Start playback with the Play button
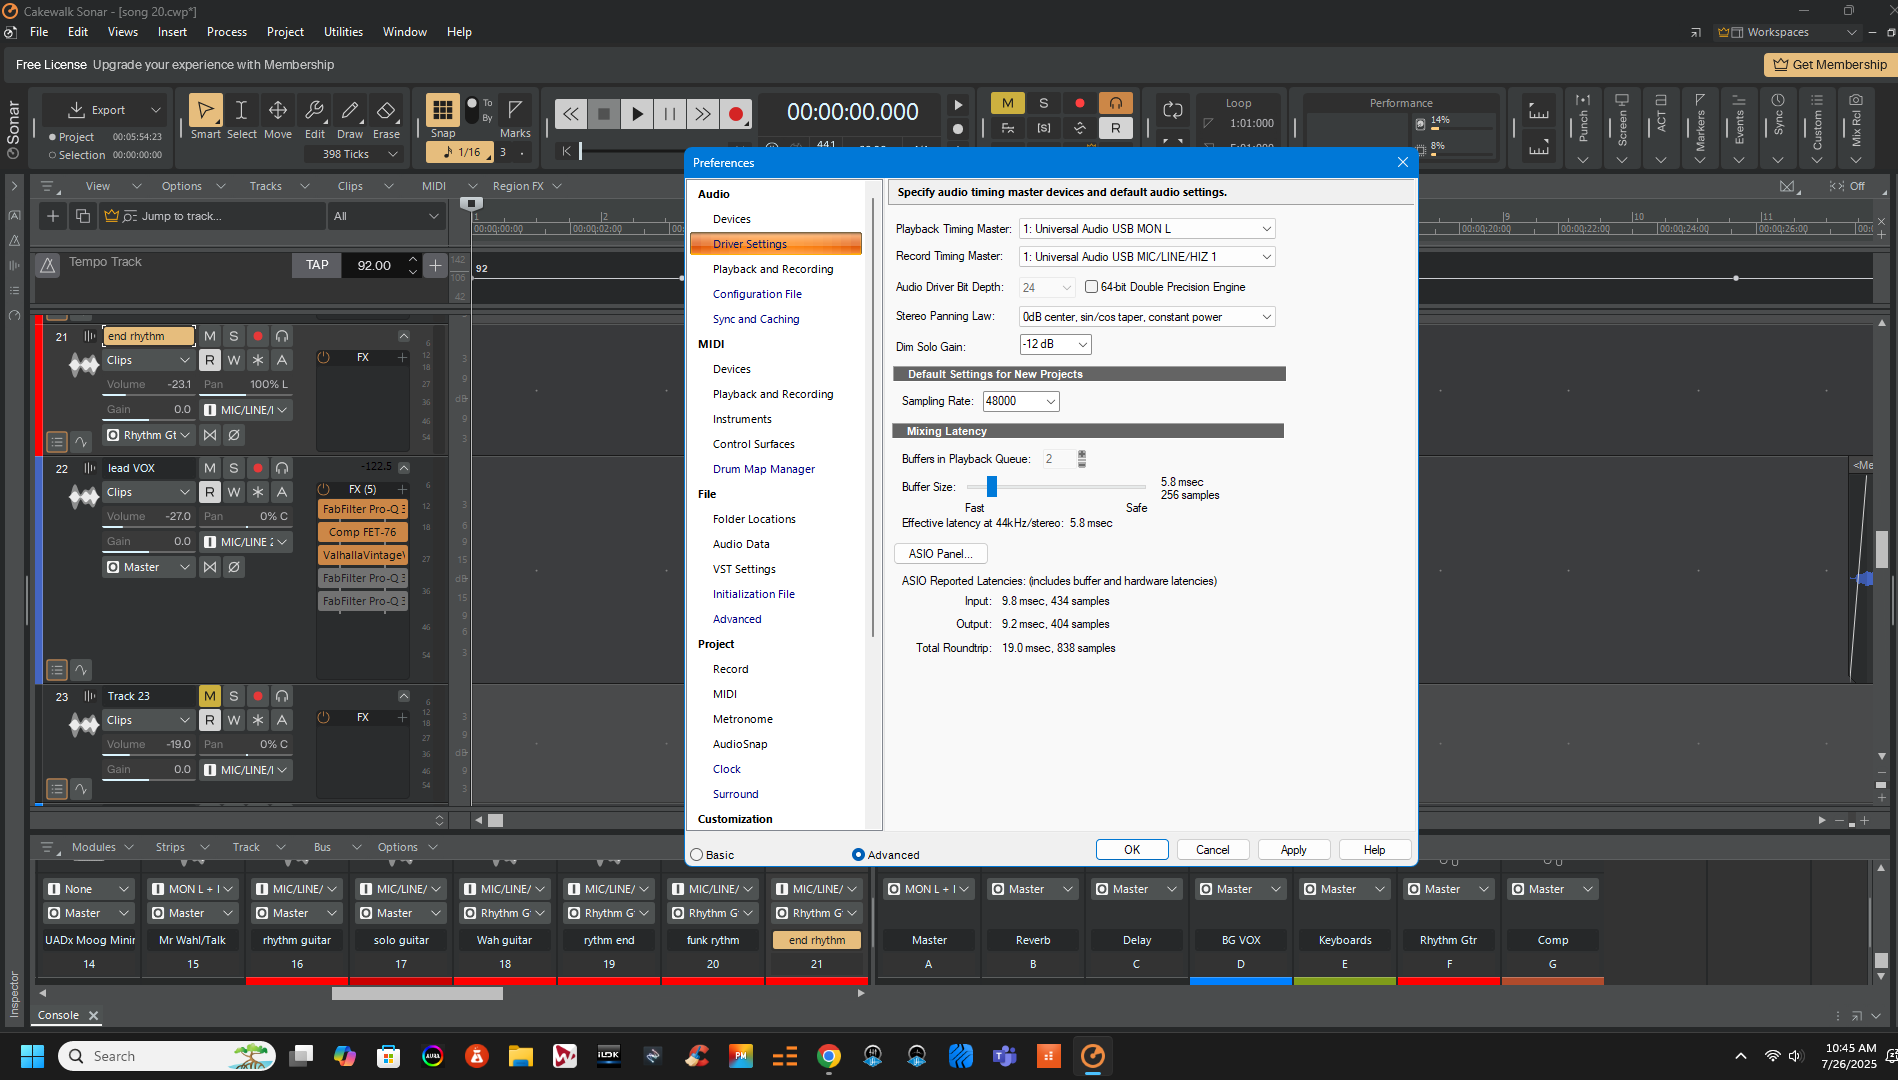 (x=637, y=114)
